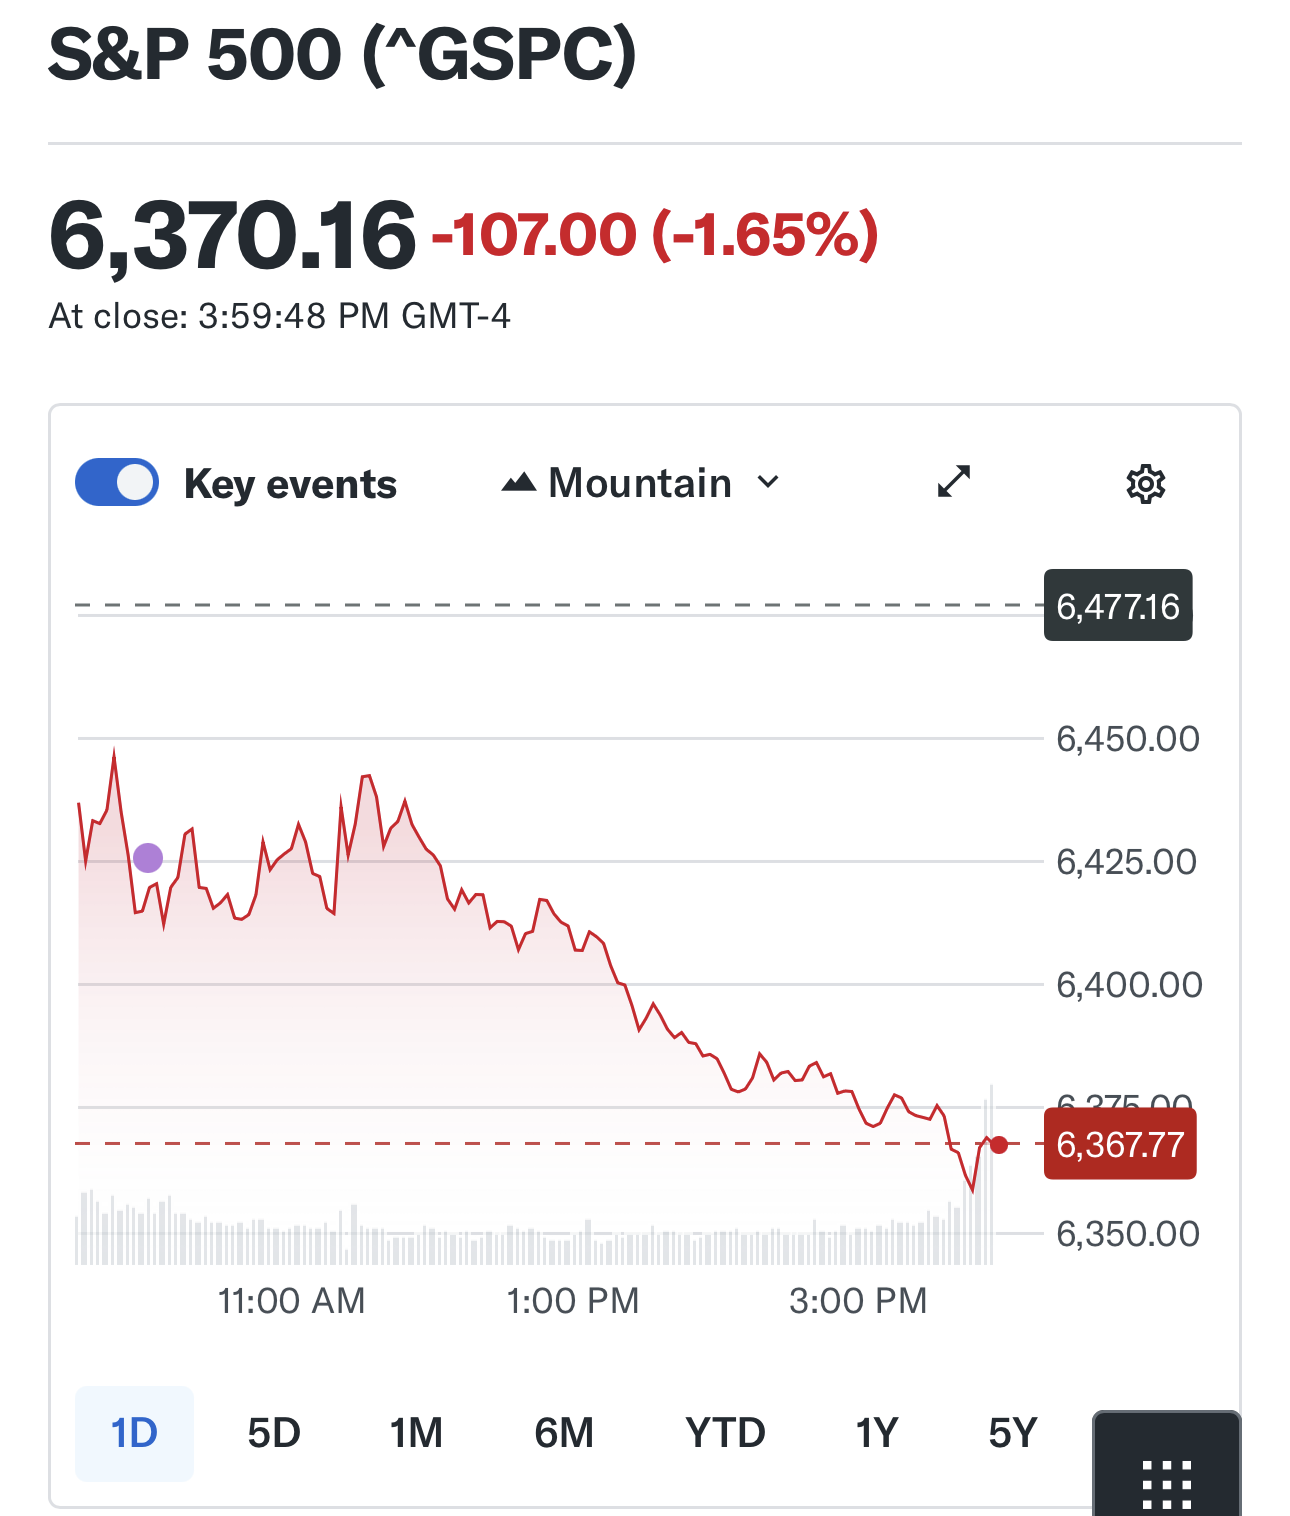Click the red 6,367.77 price label

pyautogui.click(x=1120, y=1144)
